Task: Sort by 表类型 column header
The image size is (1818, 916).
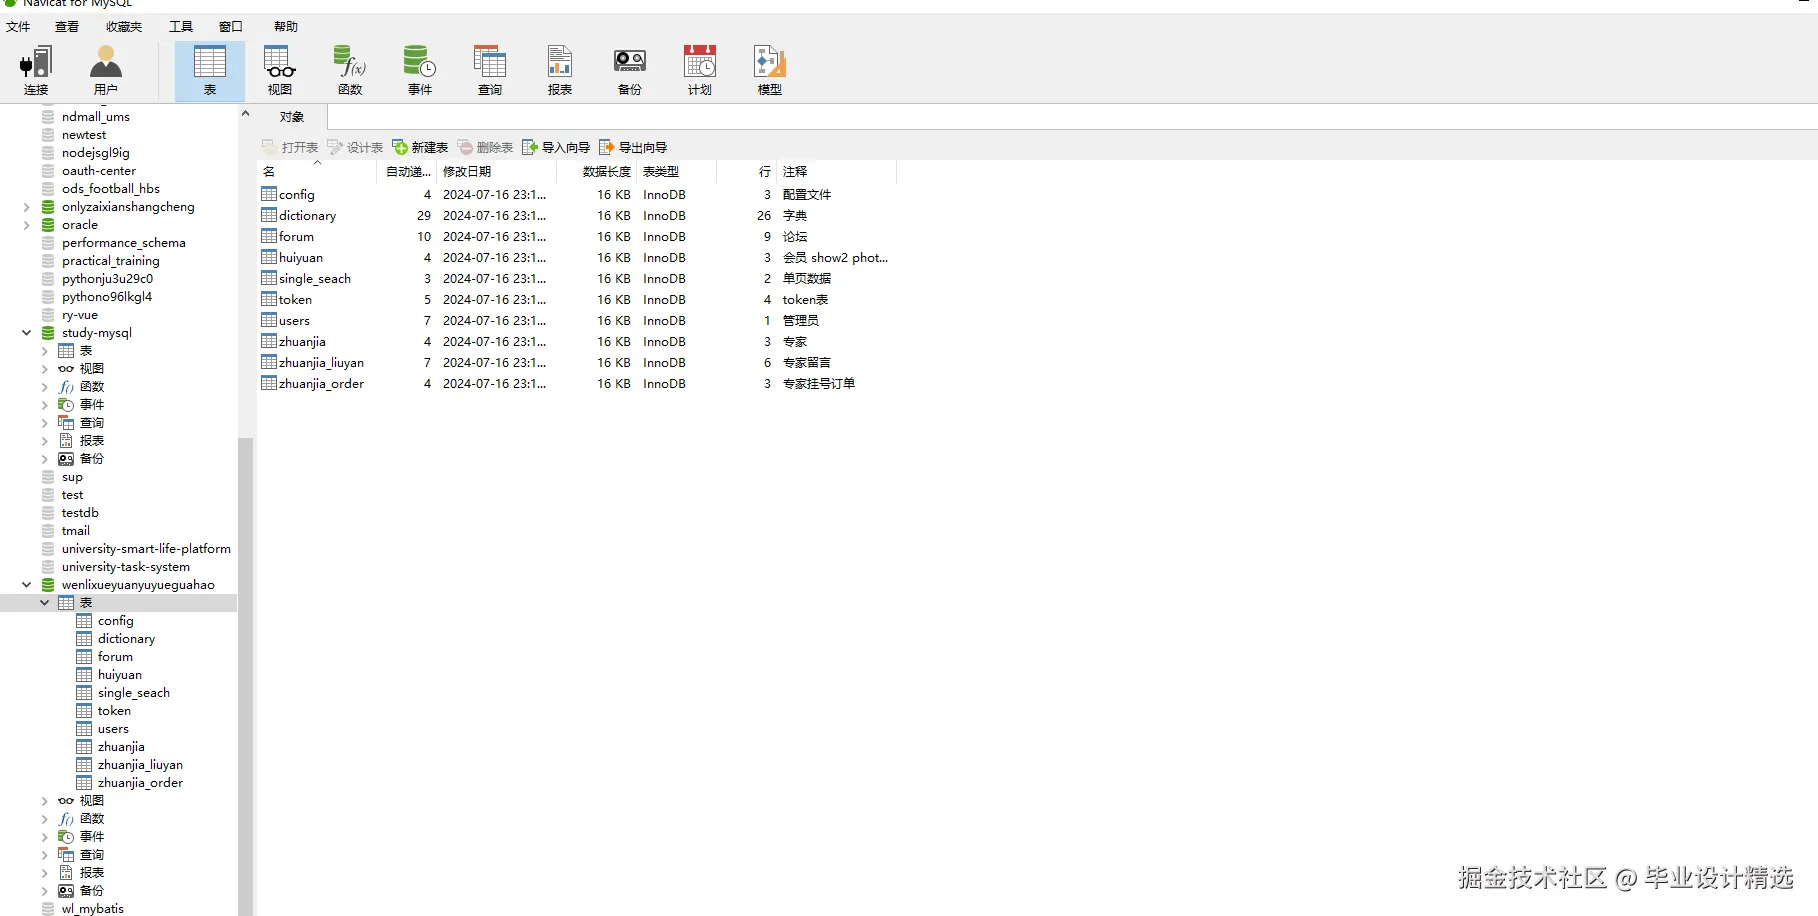Action: pos(676,172)
